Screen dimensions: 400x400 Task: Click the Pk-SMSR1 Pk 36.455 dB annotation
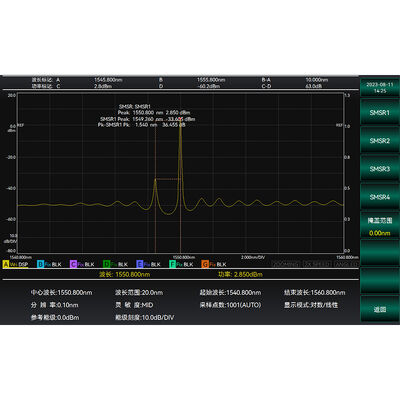coord(141,125)
